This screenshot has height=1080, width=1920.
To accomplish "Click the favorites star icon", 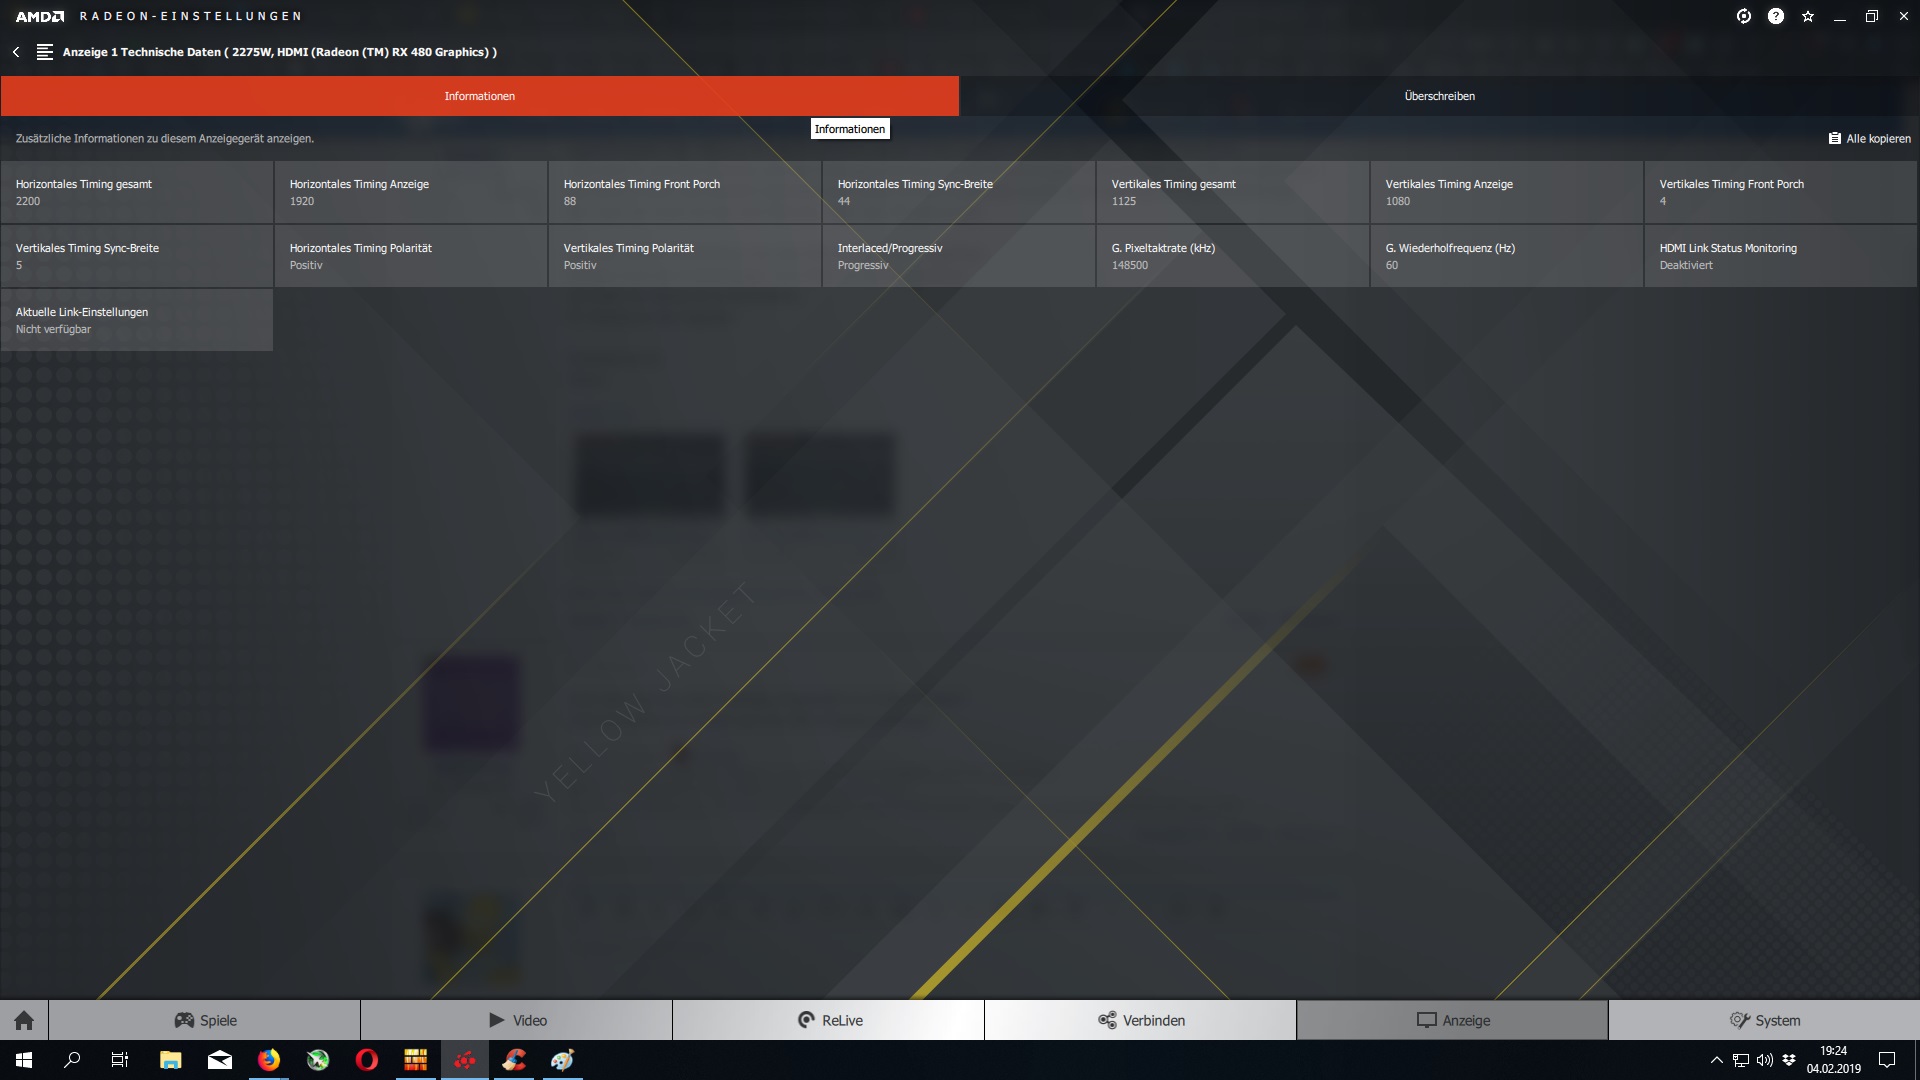I will (1807, 16).
